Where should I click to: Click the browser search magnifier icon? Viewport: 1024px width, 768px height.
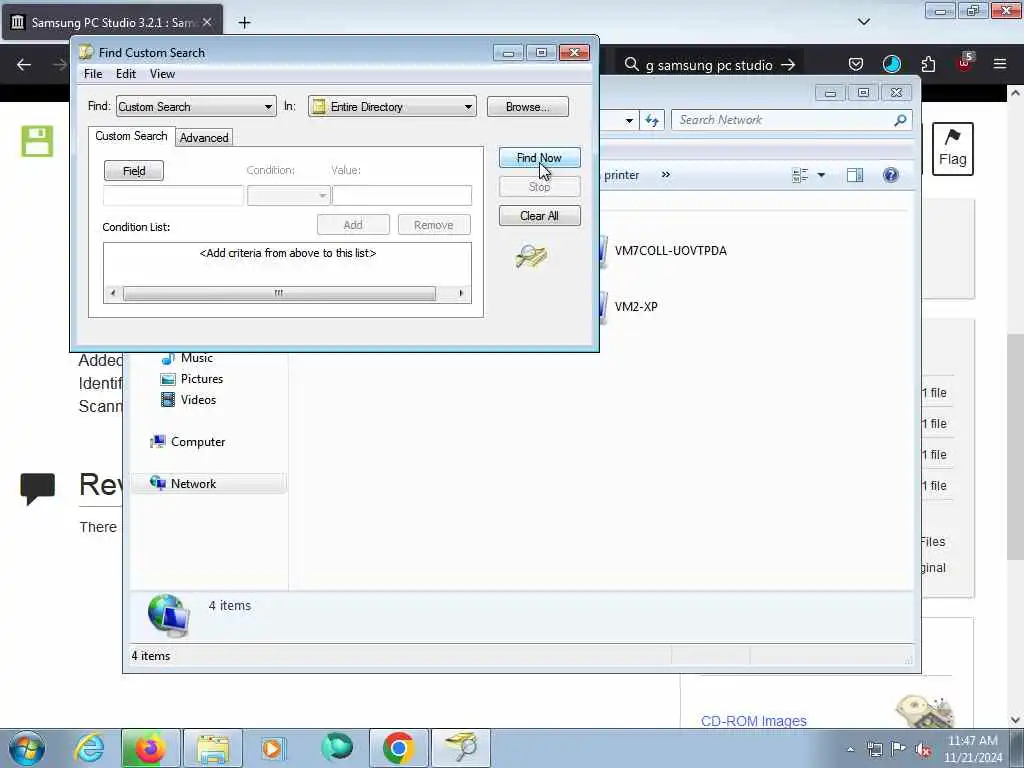631,65
